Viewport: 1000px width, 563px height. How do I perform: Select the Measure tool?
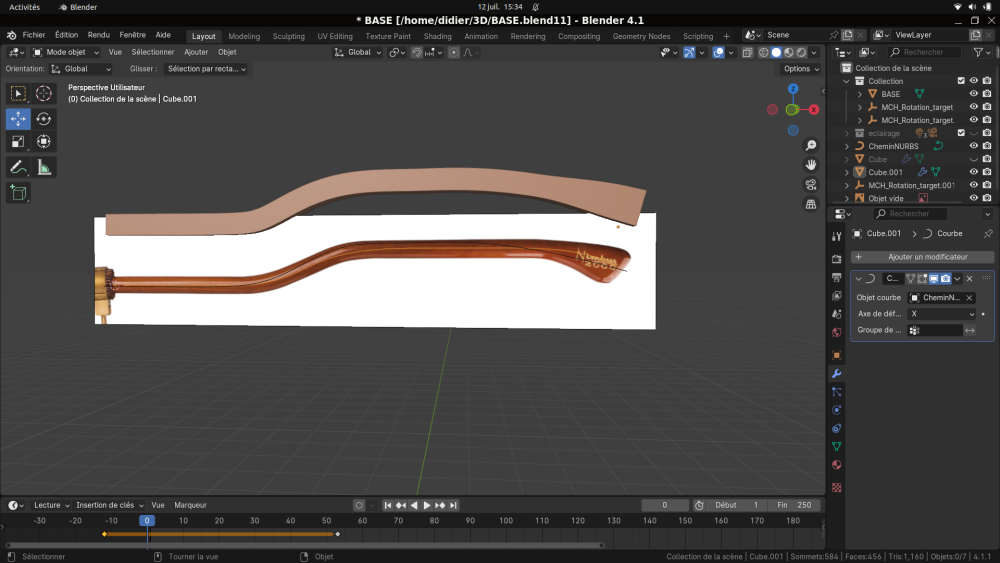pyautogui.click(x=44, y=167)
